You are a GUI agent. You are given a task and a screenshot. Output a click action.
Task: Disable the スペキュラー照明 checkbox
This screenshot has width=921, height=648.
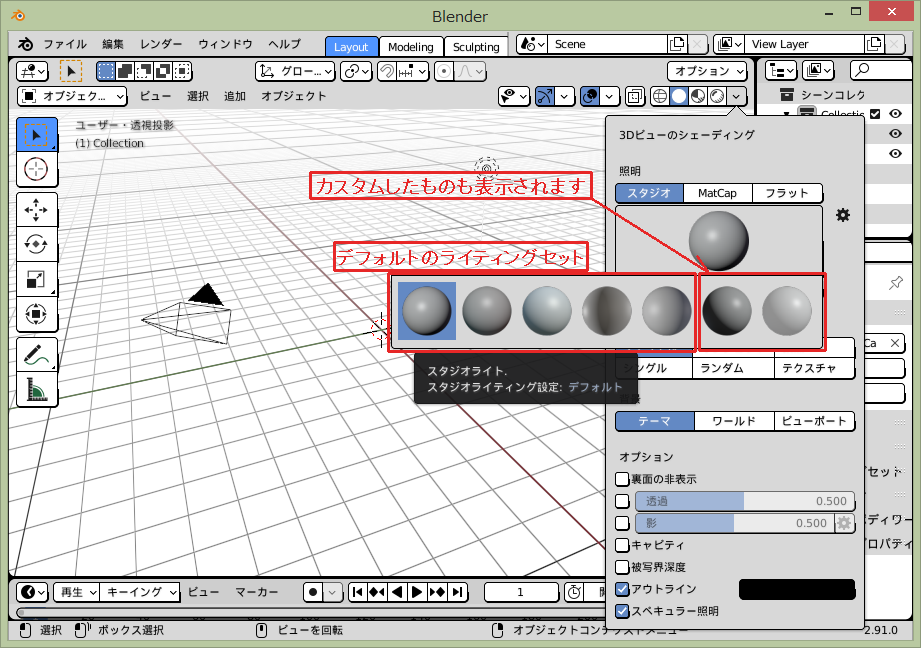(622, 611)
